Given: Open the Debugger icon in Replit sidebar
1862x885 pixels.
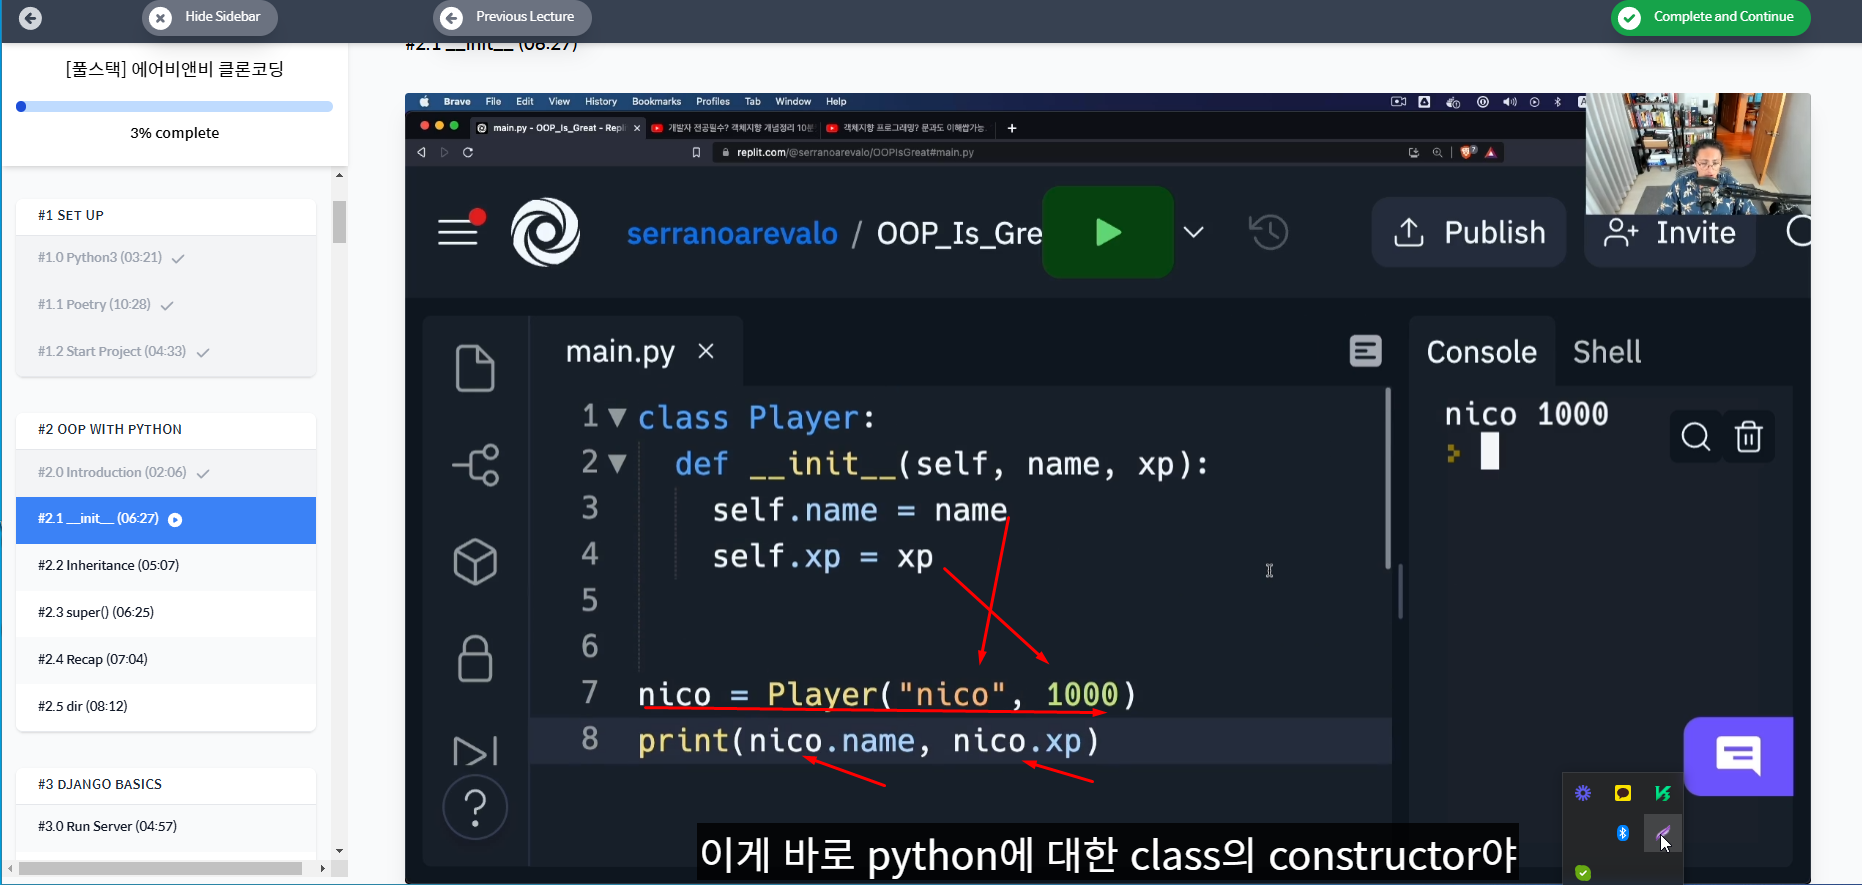Looking at the screenshot, I should click(475, 751).
